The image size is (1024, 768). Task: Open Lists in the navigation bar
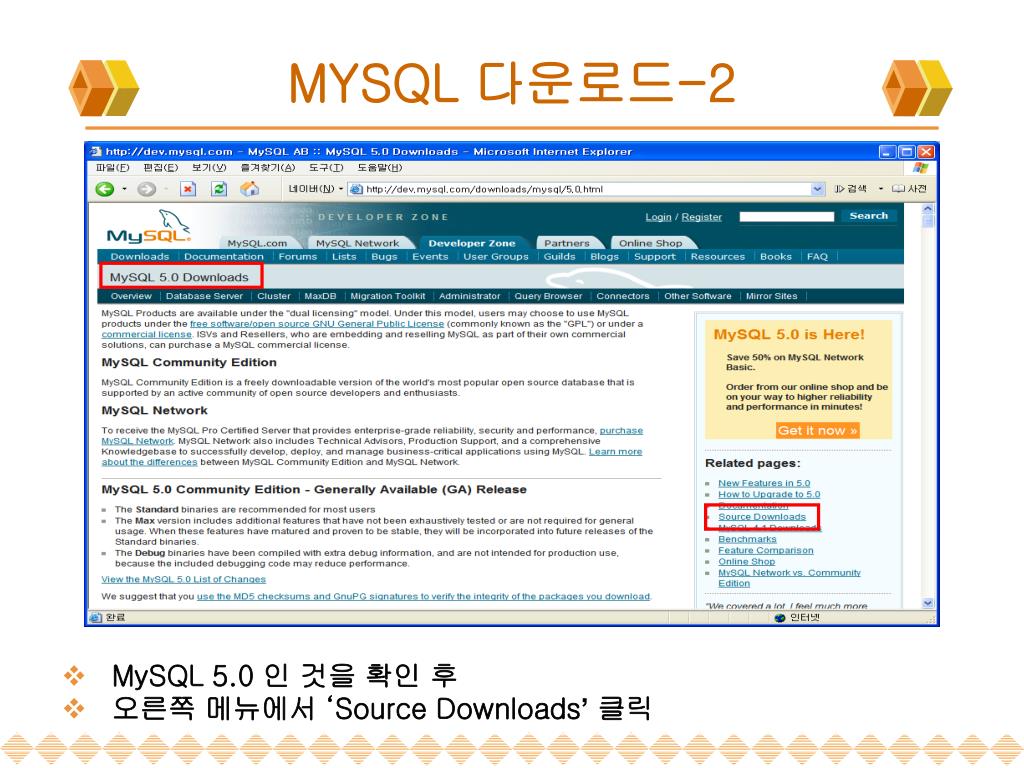344,257
